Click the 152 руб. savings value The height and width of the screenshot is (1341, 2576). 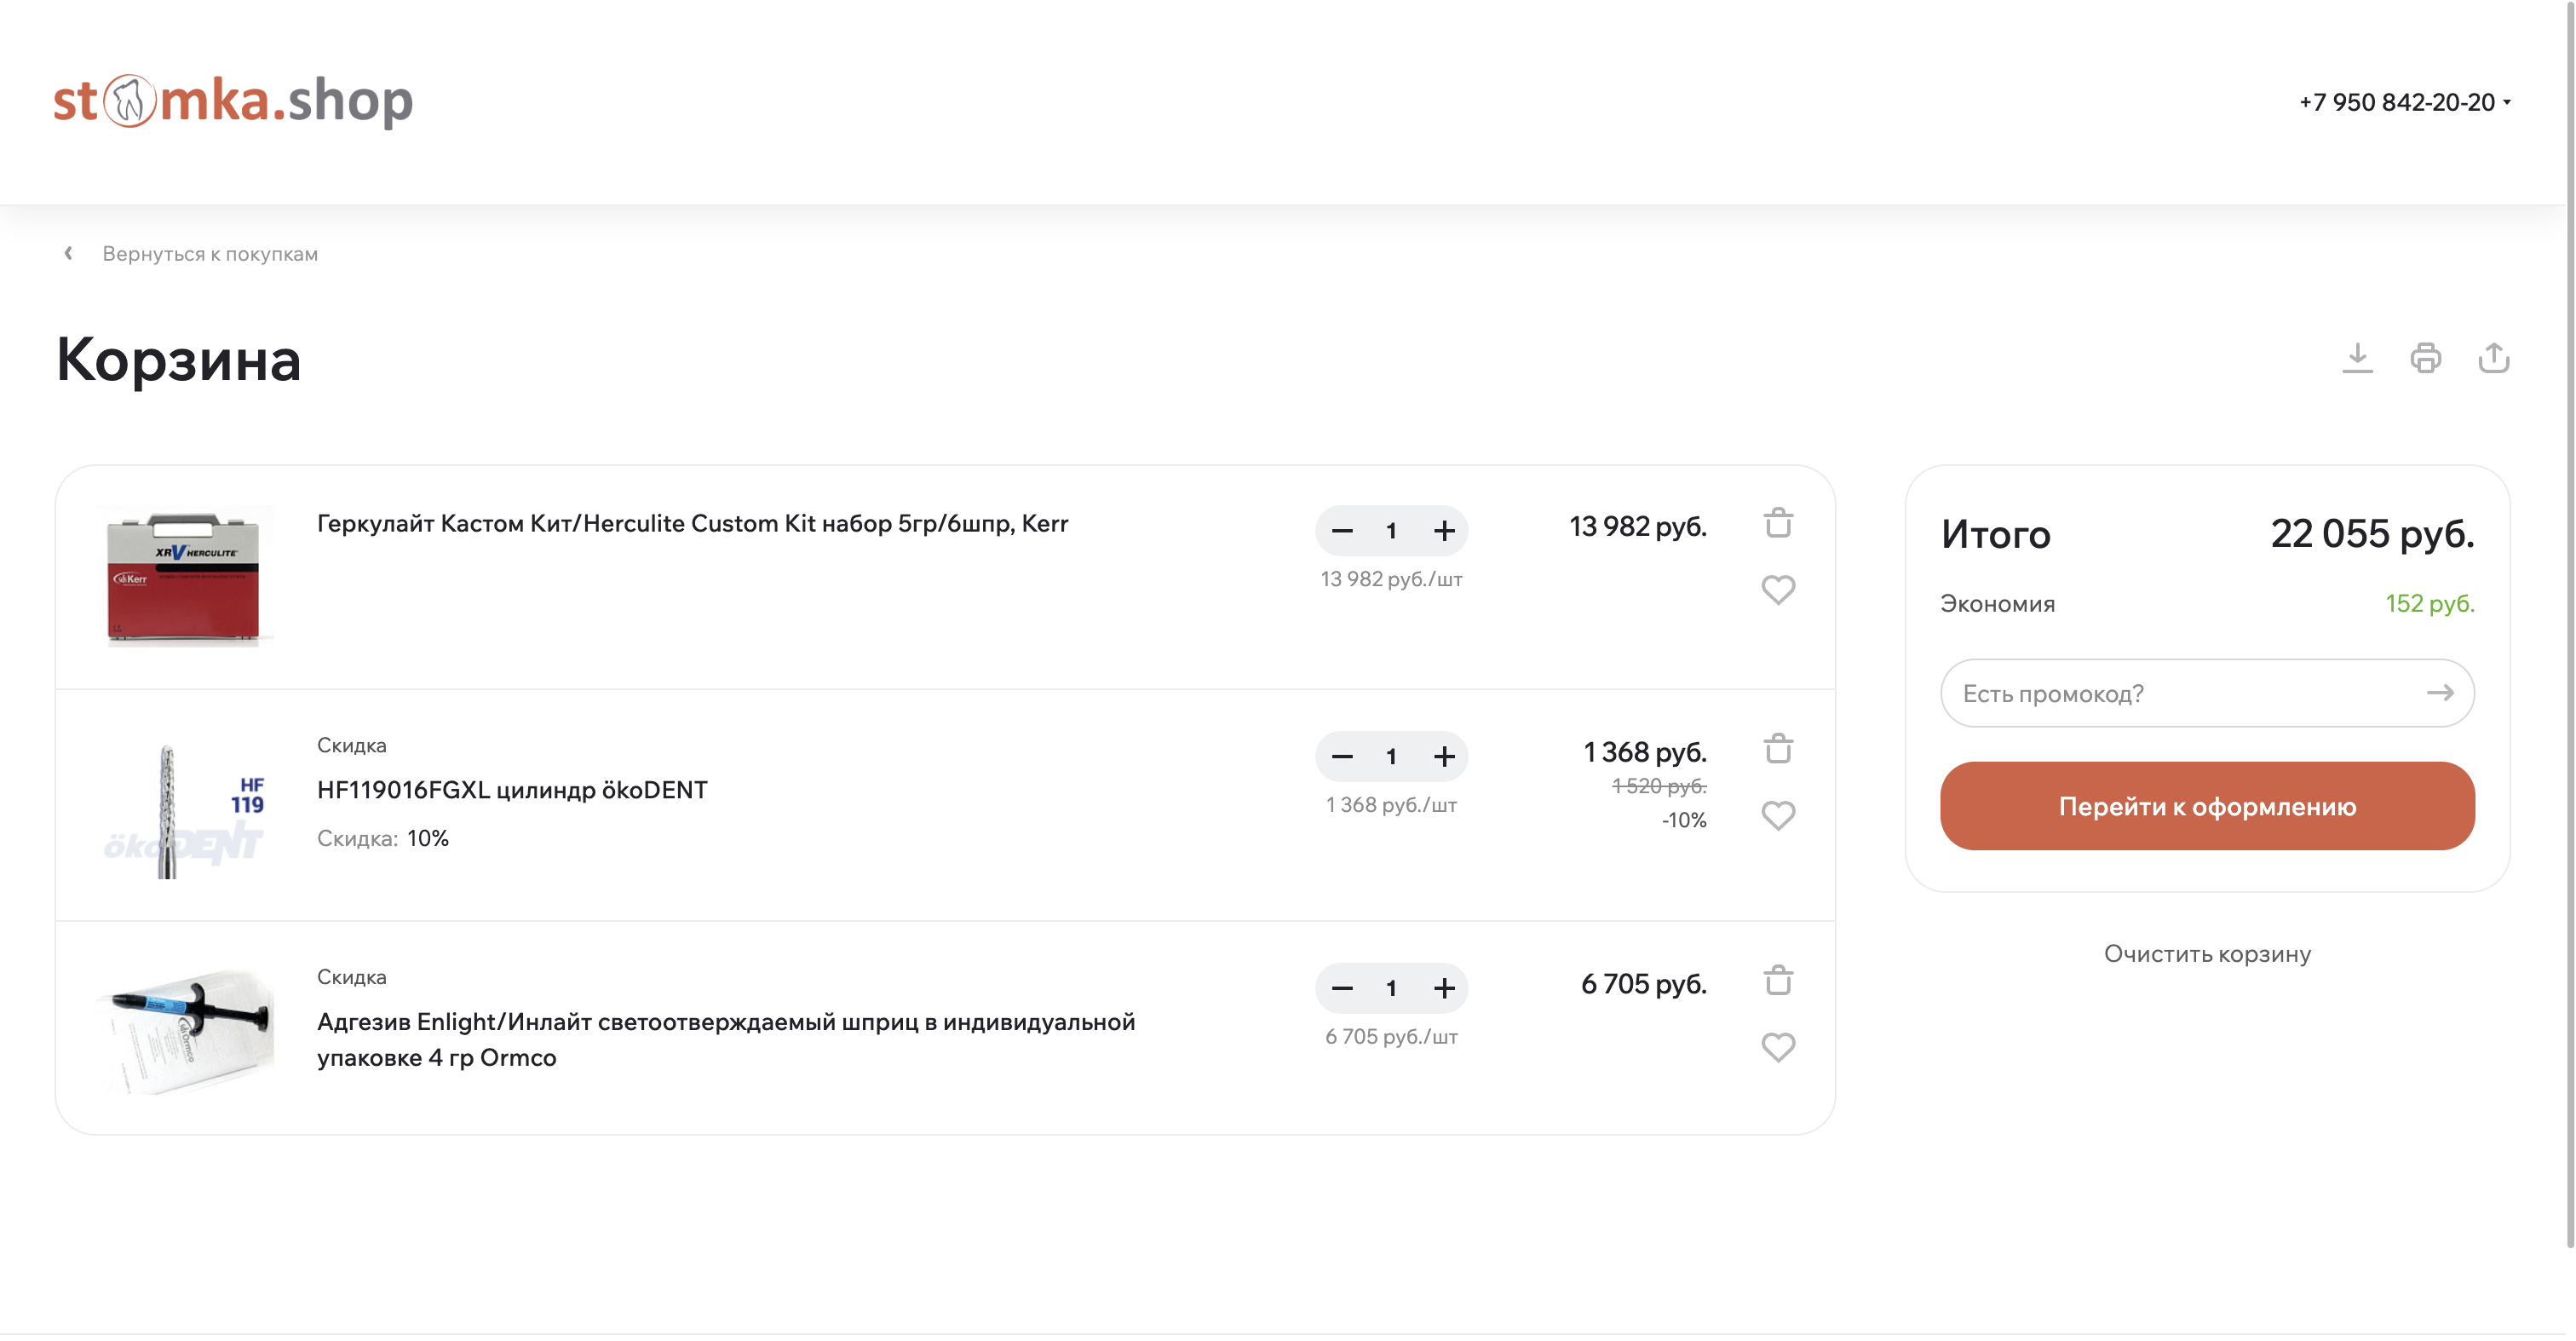click(2430, 604)
